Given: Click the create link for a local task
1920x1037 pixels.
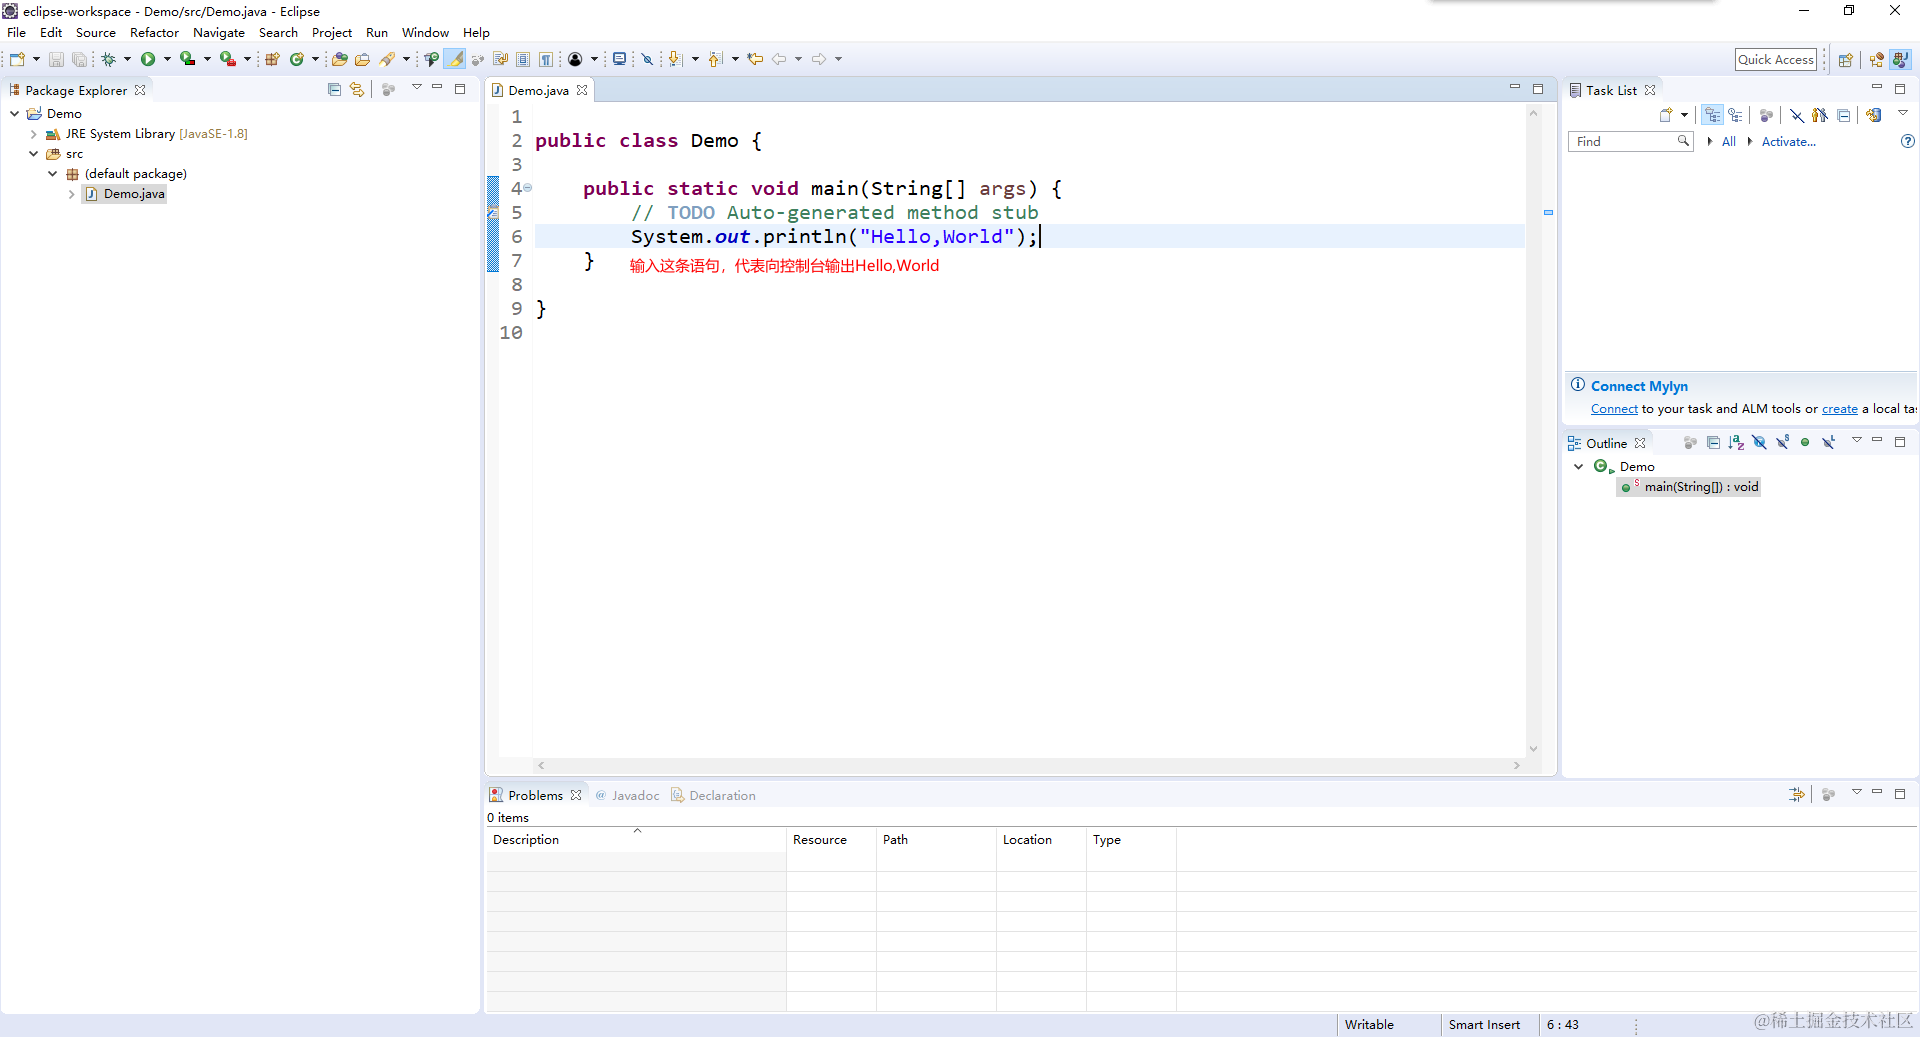Looking at the screenshot, I should tap(1839, 408).
